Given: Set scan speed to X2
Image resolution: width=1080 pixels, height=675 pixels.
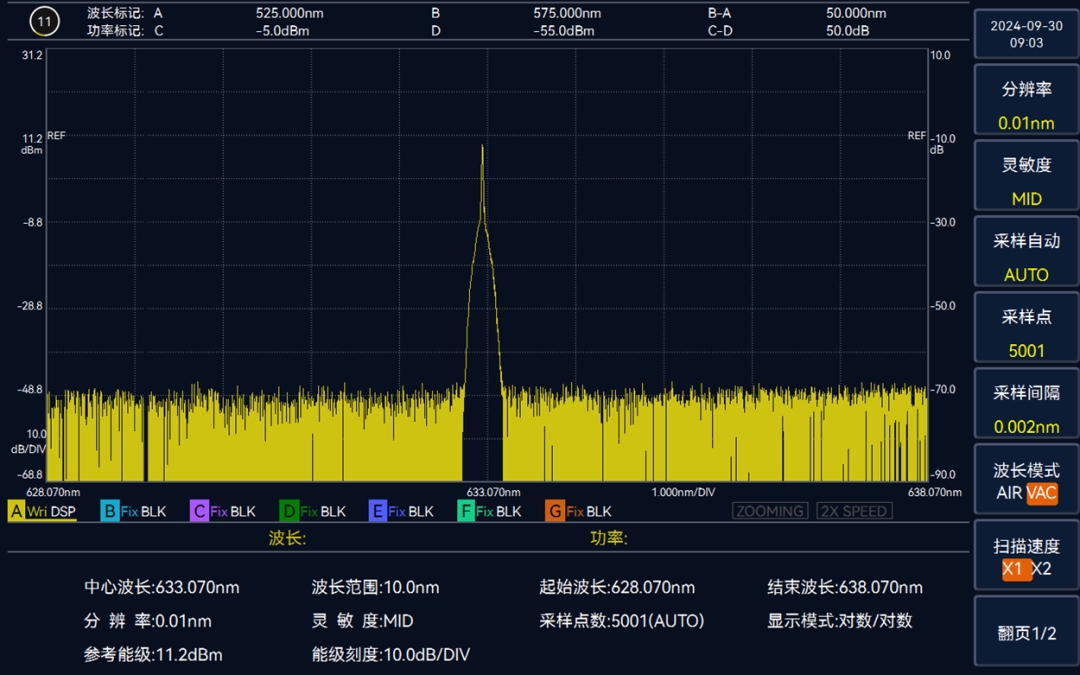Looking at the screenshot, I should (1042, 569).
